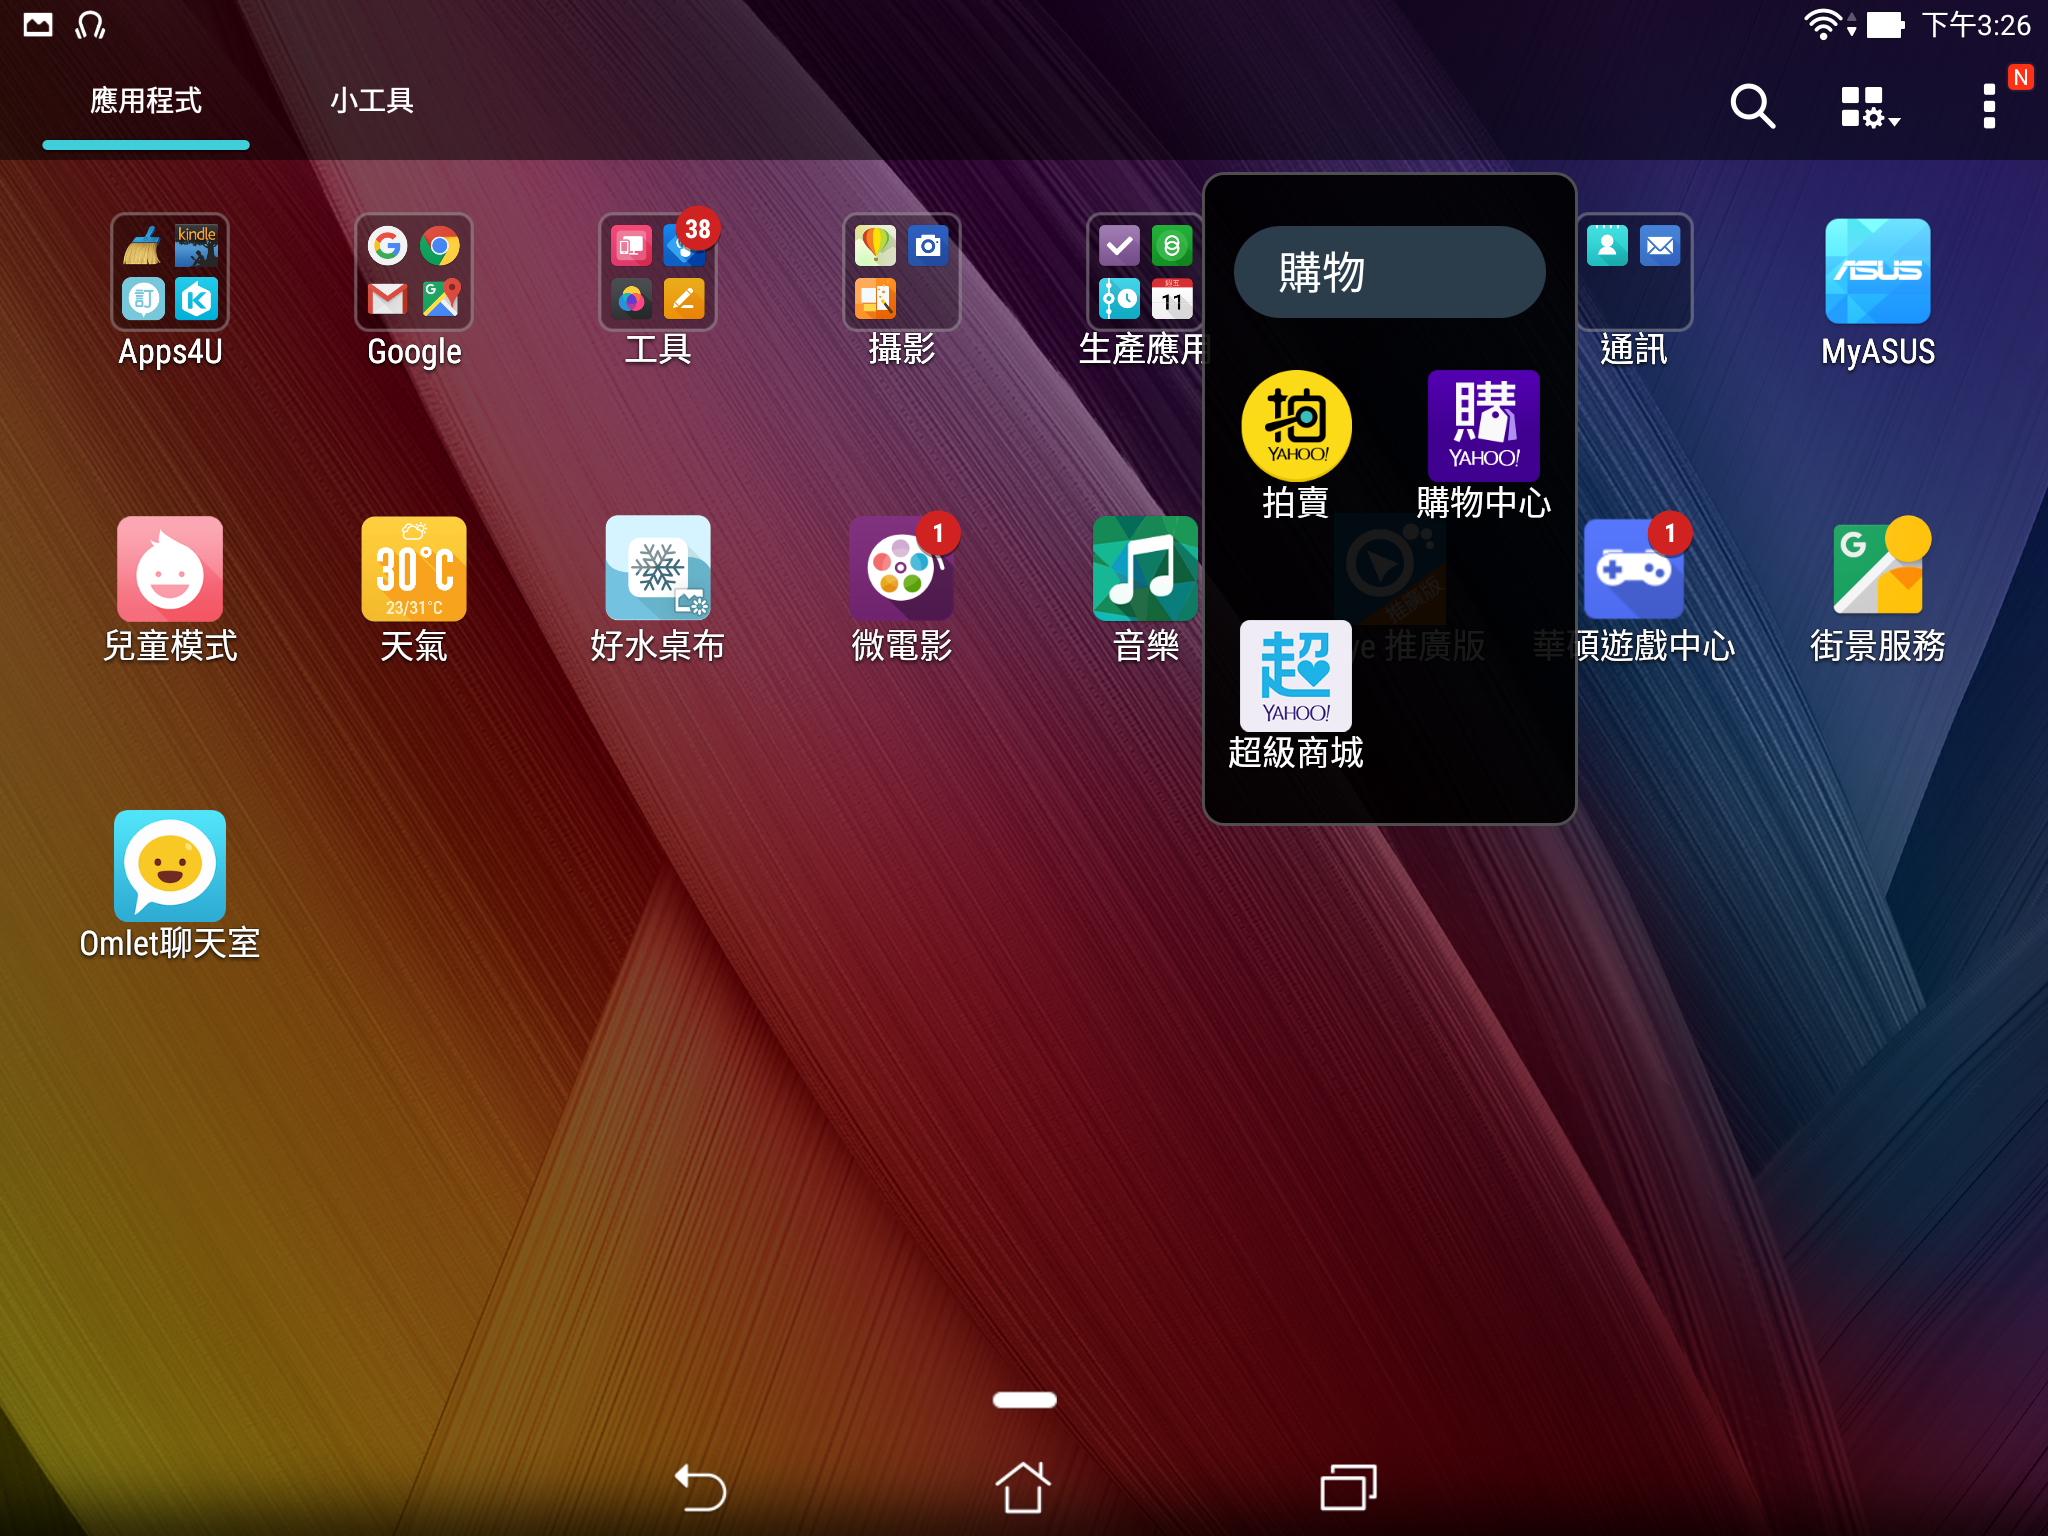Open the Yahoo 拍賣 auction app
This screenshot has height=1536, width=2048.
coord(1296,426)
